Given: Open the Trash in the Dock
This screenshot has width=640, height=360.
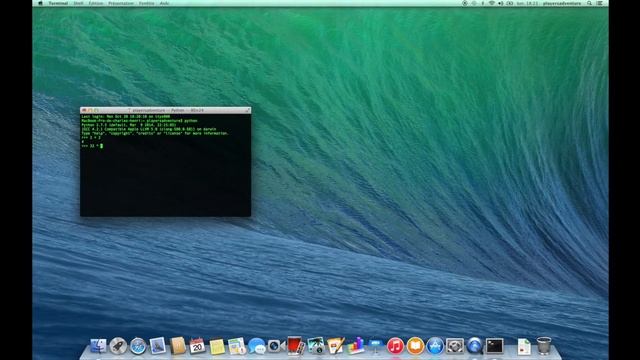Looking at the screenshot, I should 544,346.
